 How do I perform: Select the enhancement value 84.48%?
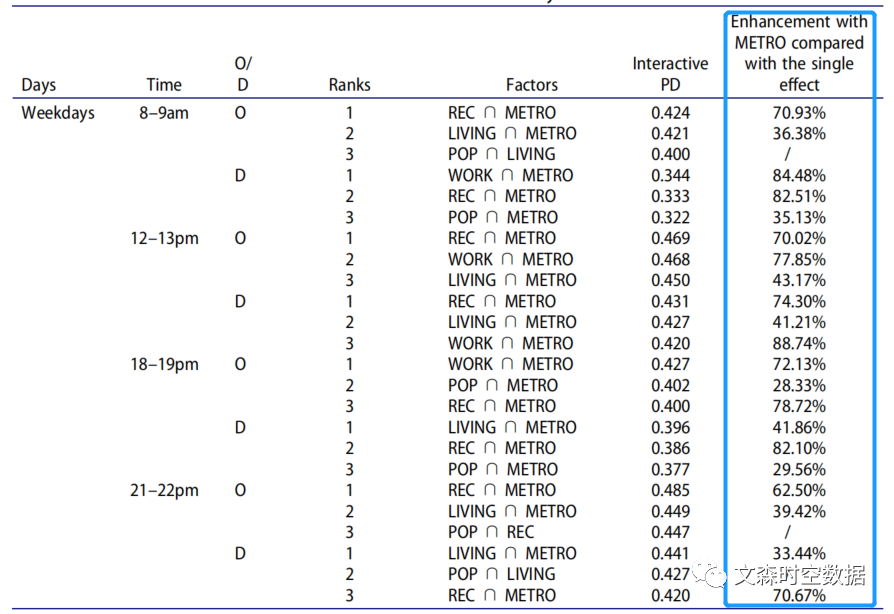[799, 176]
